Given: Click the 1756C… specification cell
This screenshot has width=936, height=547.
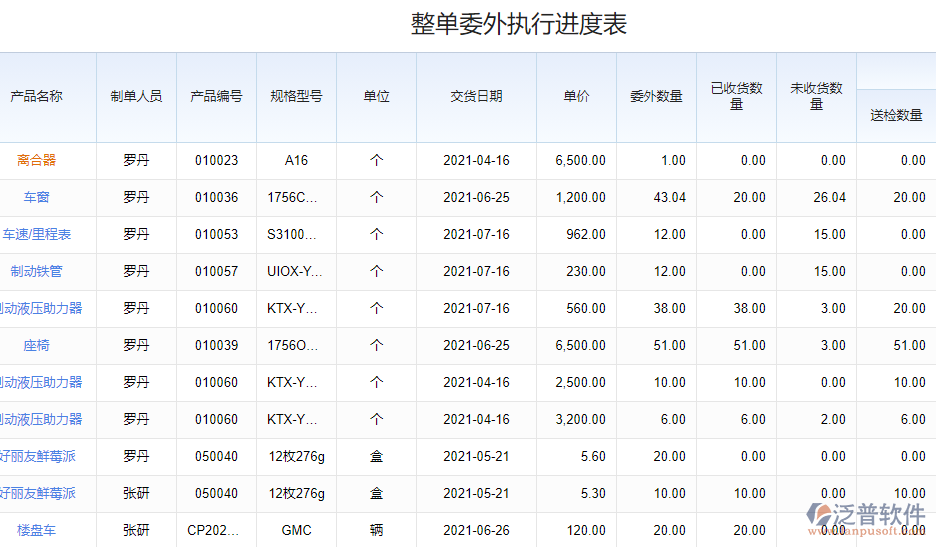Looking at the screenshot, I should [292, 197].
